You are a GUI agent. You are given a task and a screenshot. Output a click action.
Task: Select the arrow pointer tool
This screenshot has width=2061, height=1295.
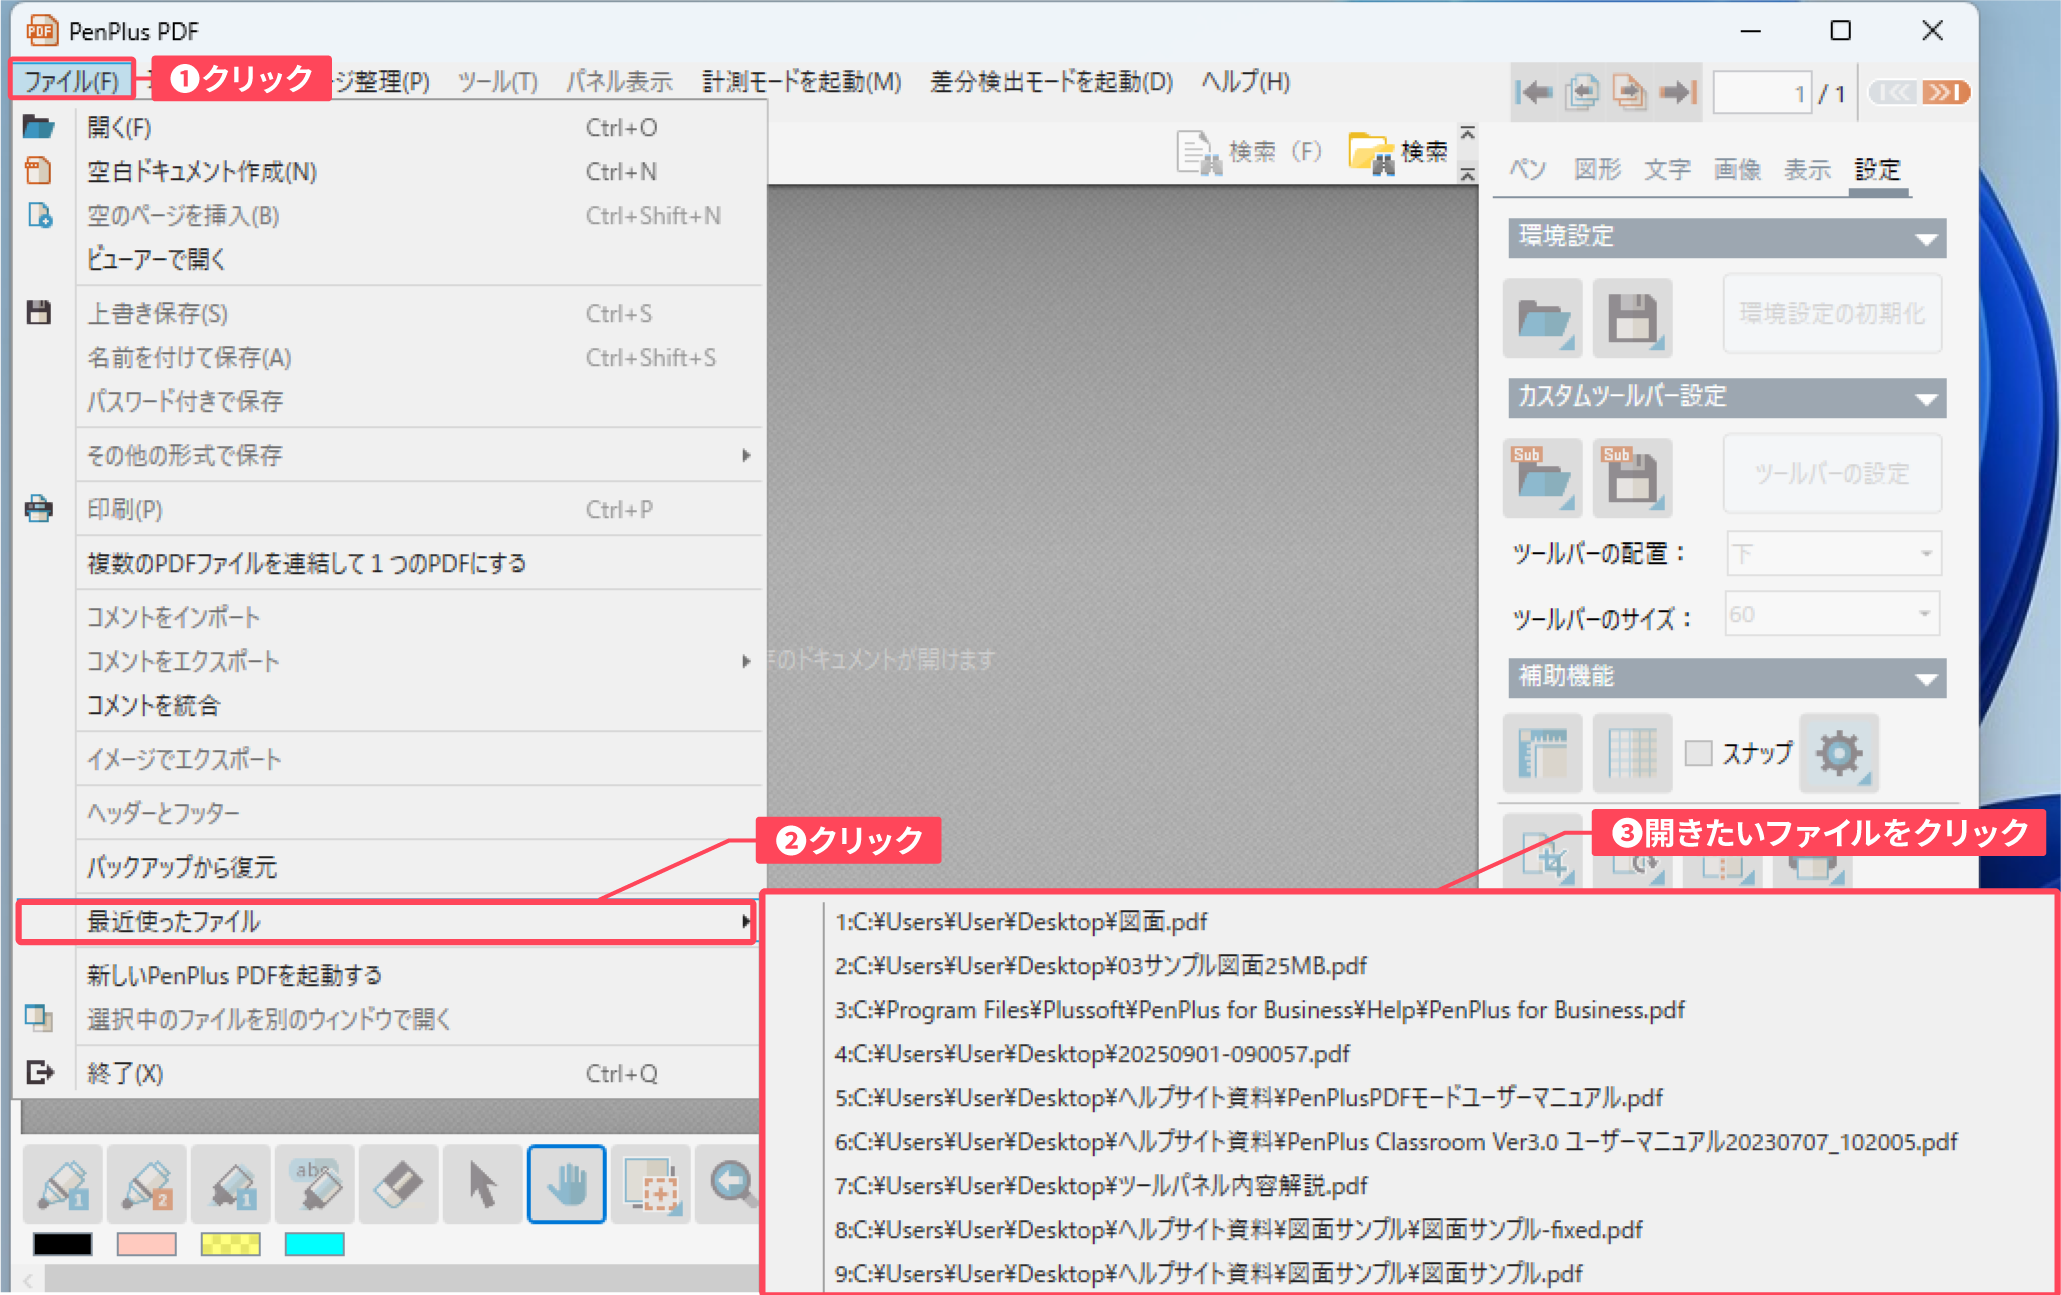tap(482, 1185)
